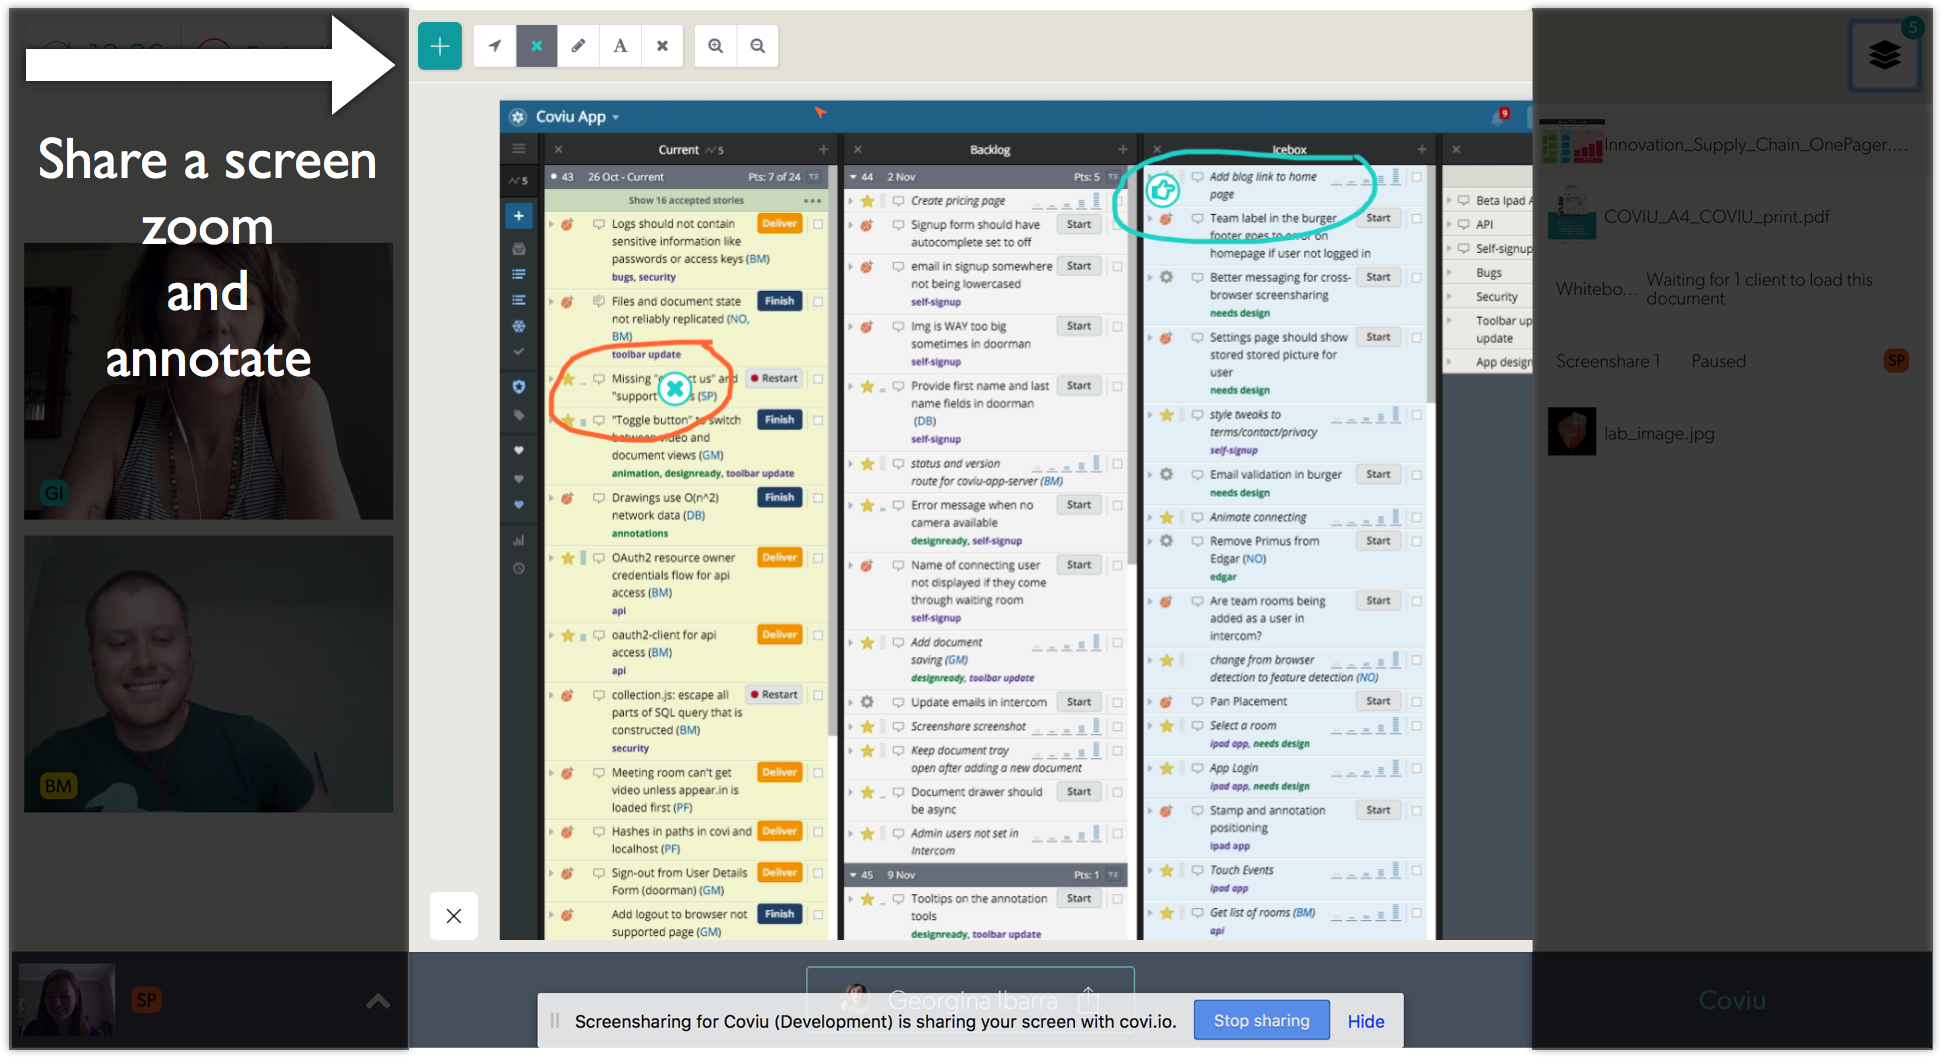Viewport: 1941px width, 1058px height.
Task: Add story via Icebox panel plus
Action: [1421, 149]
